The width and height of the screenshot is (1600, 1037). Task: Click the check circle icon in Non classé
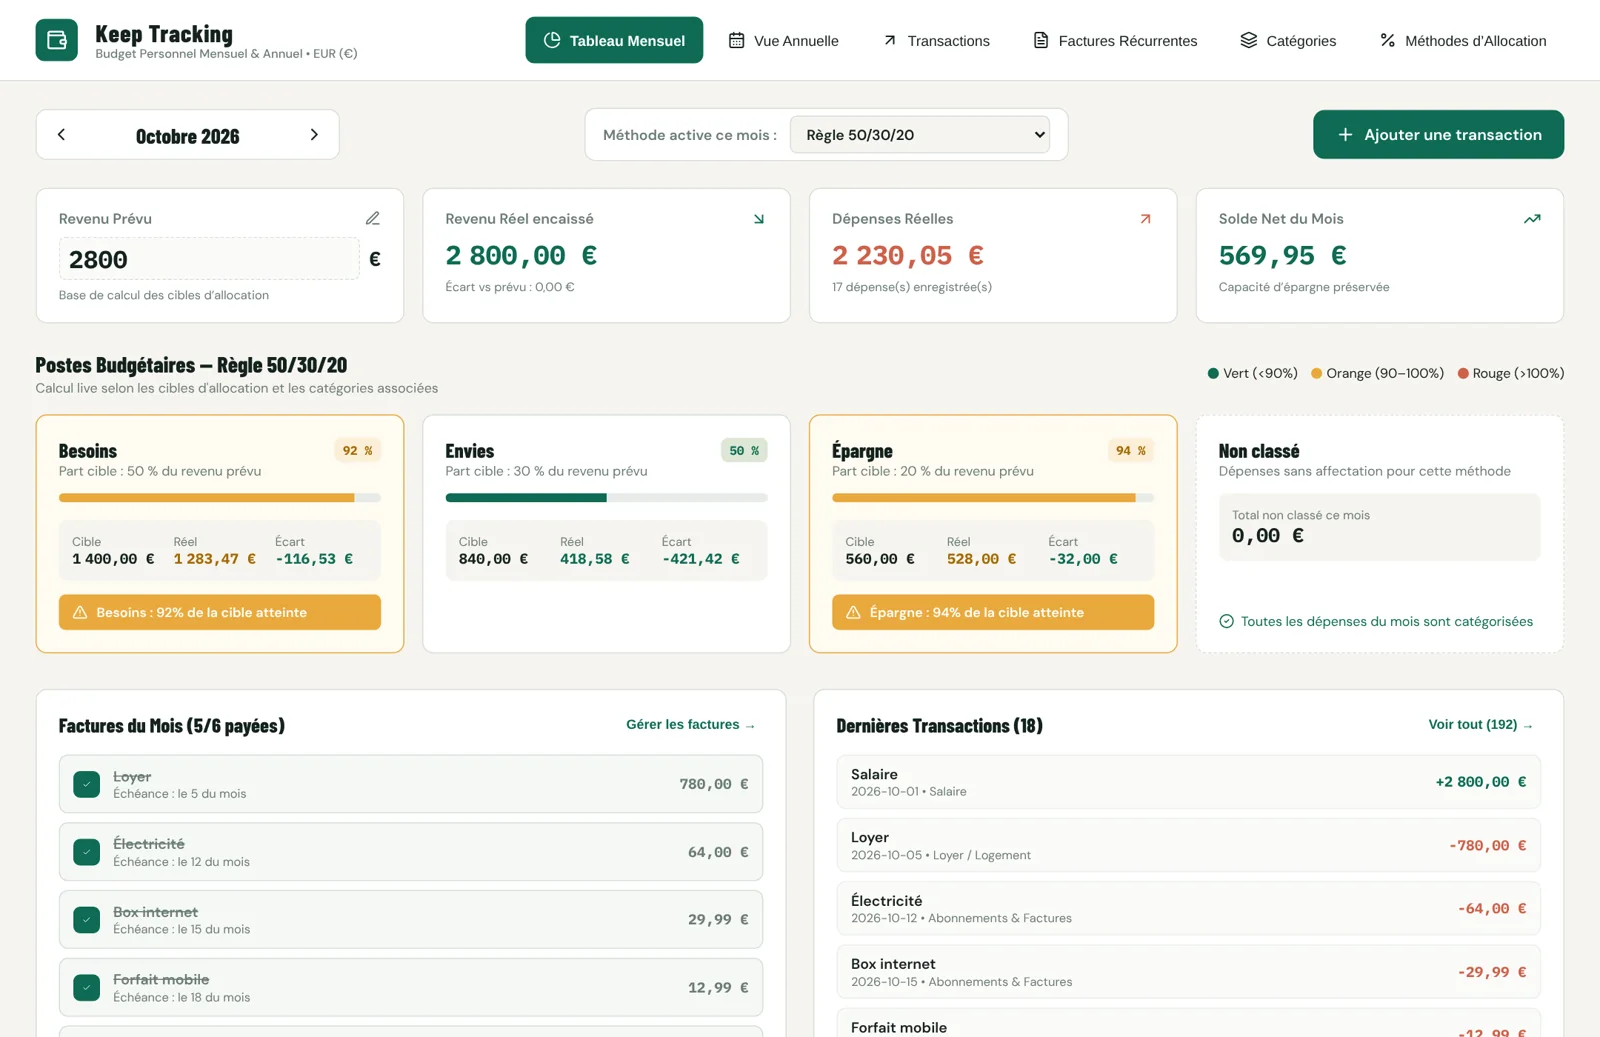1226,621
